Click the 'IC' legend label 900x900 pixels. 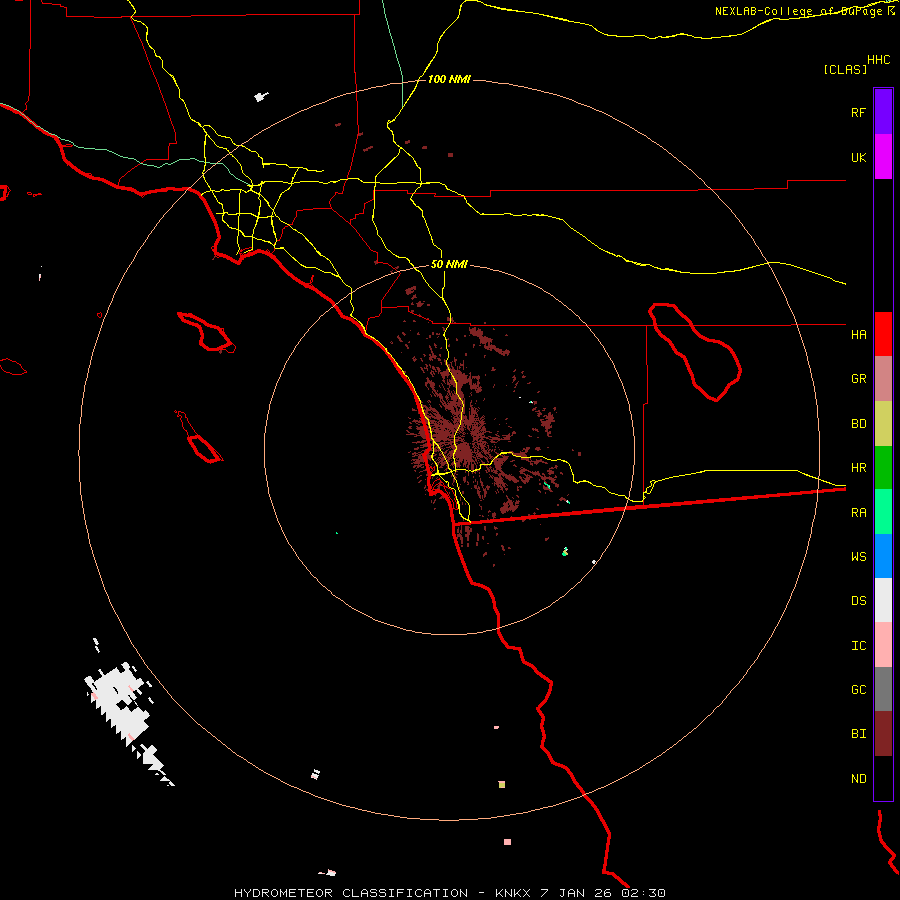click(x=858, y=646)
